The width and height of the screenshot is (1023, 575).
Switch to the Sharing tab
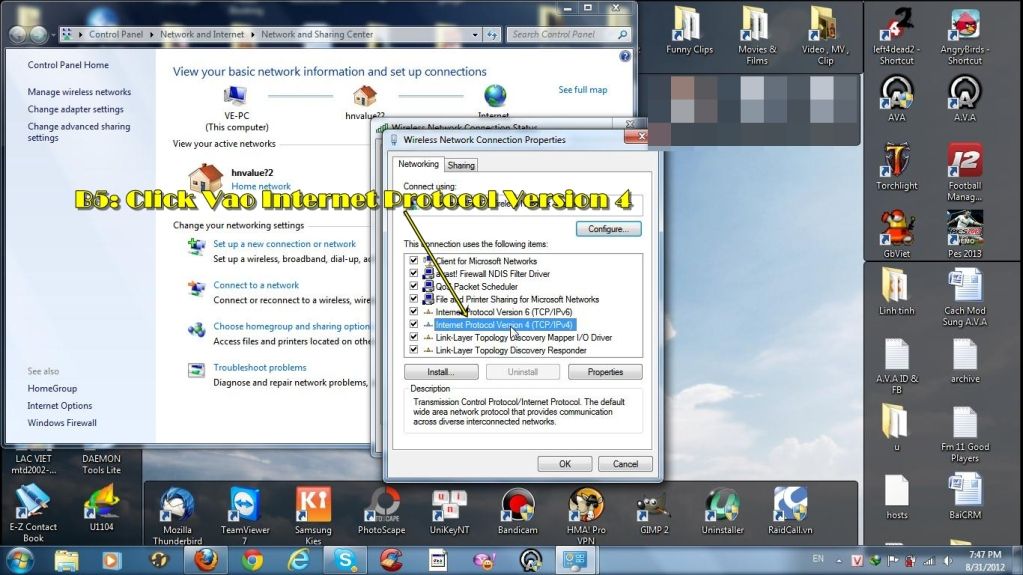pos(461,165)
